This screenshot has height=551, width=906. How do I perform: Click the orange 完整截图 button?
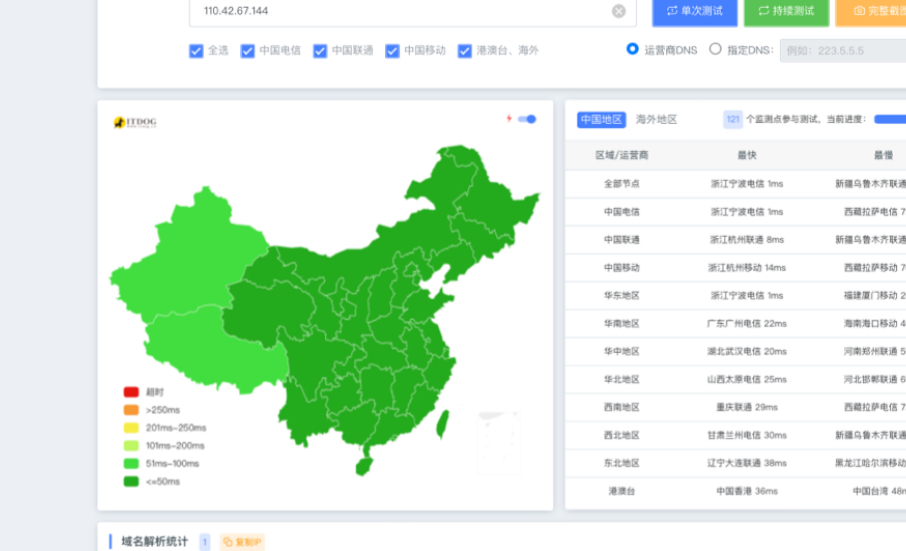(x=871, y=11)
